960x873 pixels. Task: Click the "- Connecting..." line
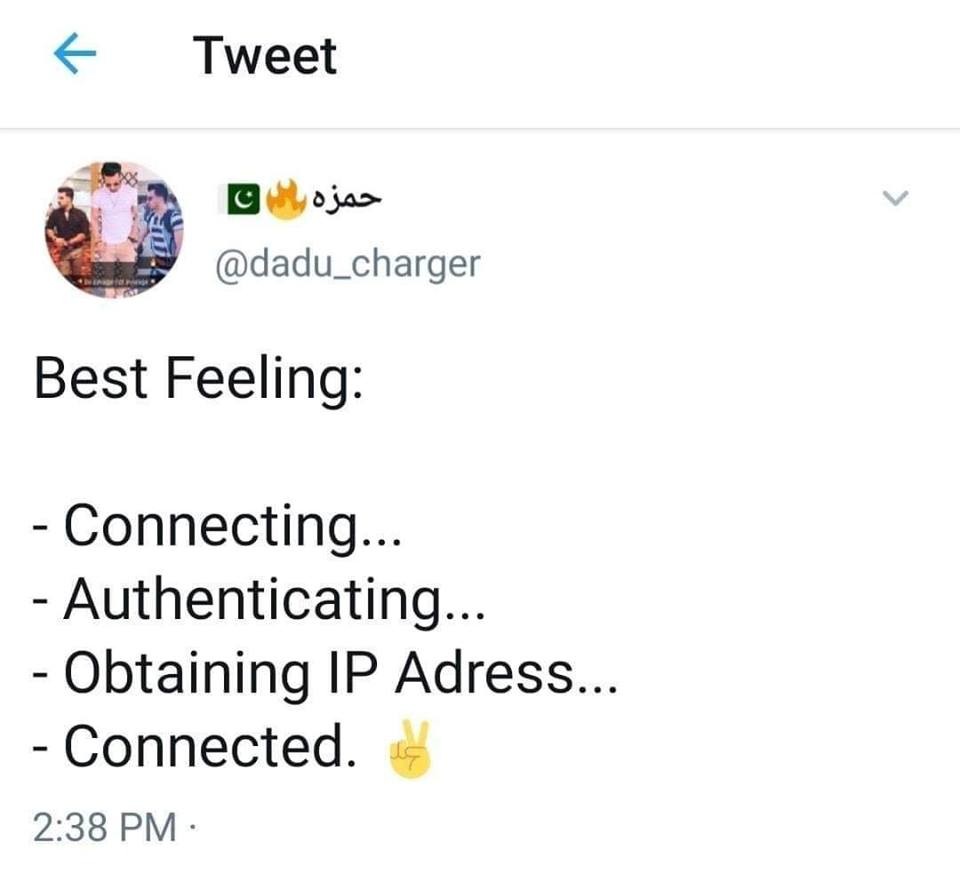[x=217, y=526]
